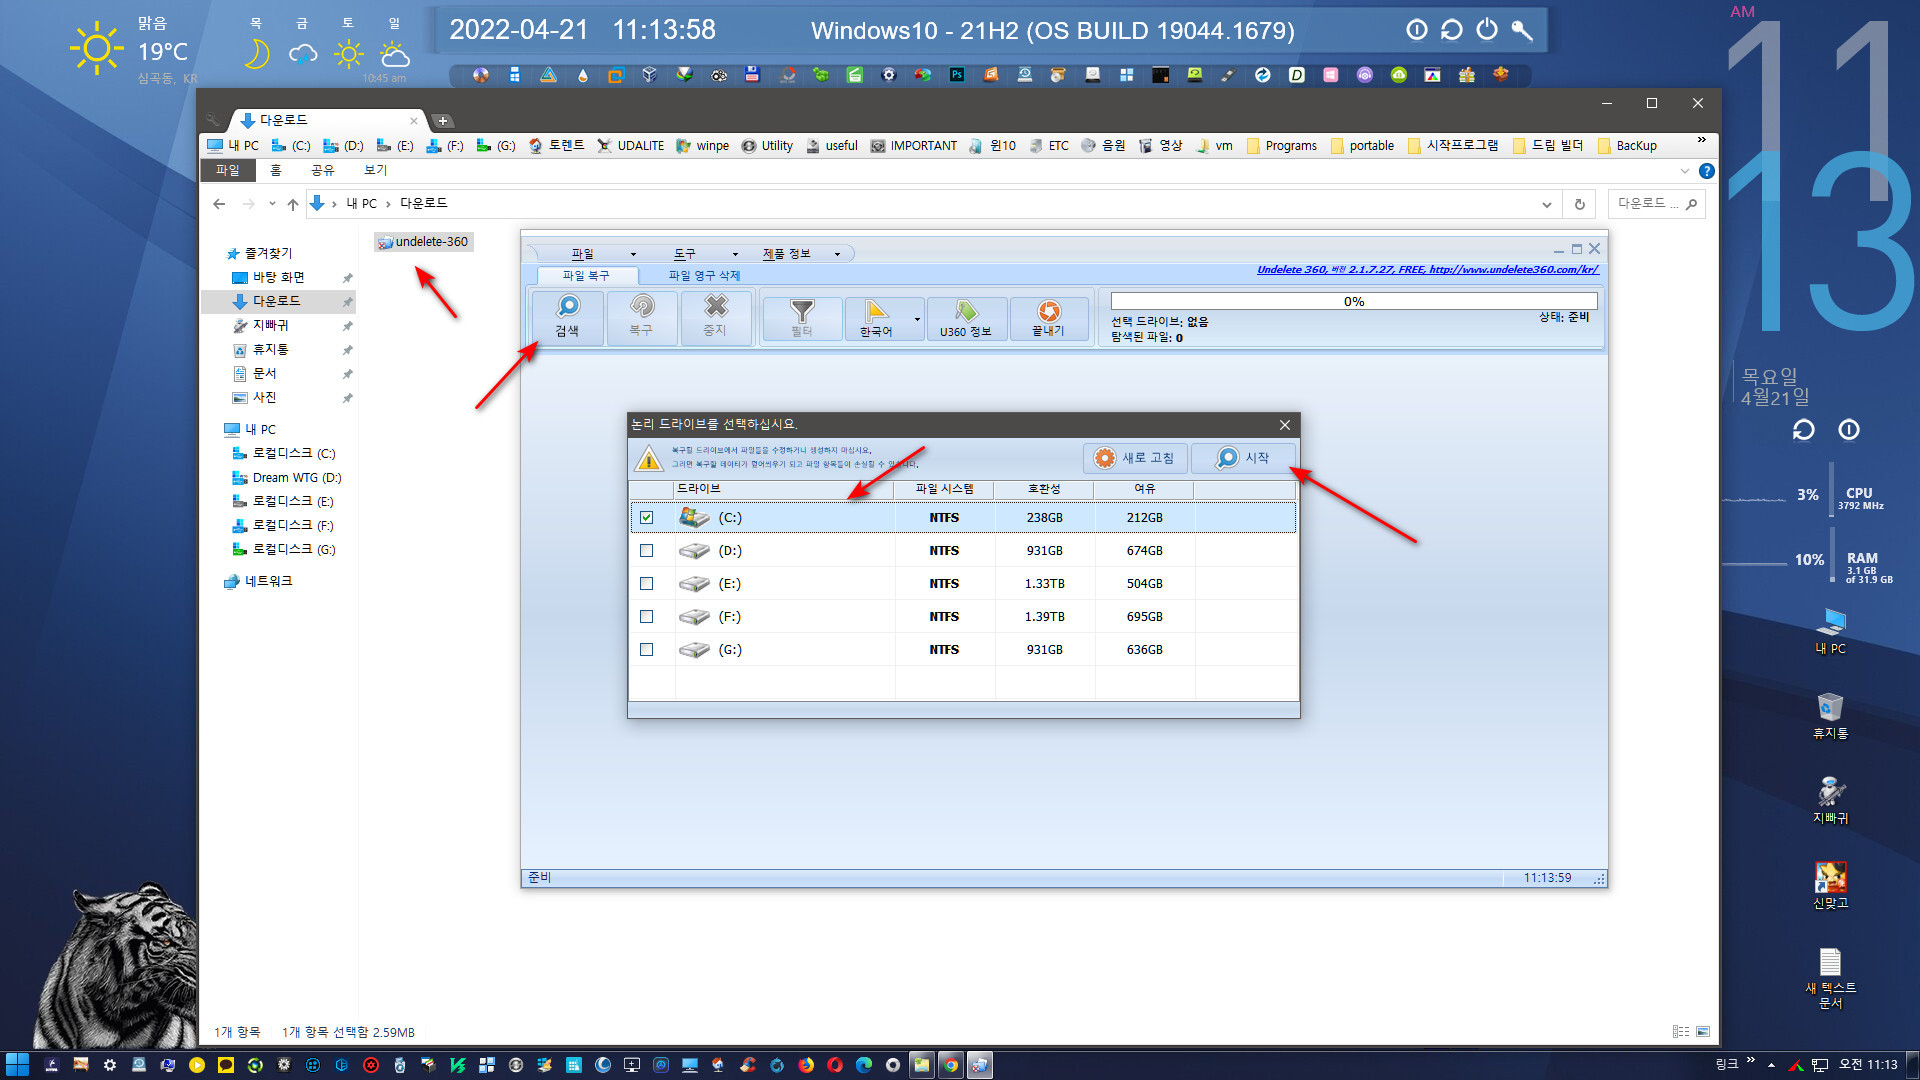The image size is (1920, 1080).
Task: Click Explorer refresh icon
Action: 1580,204
